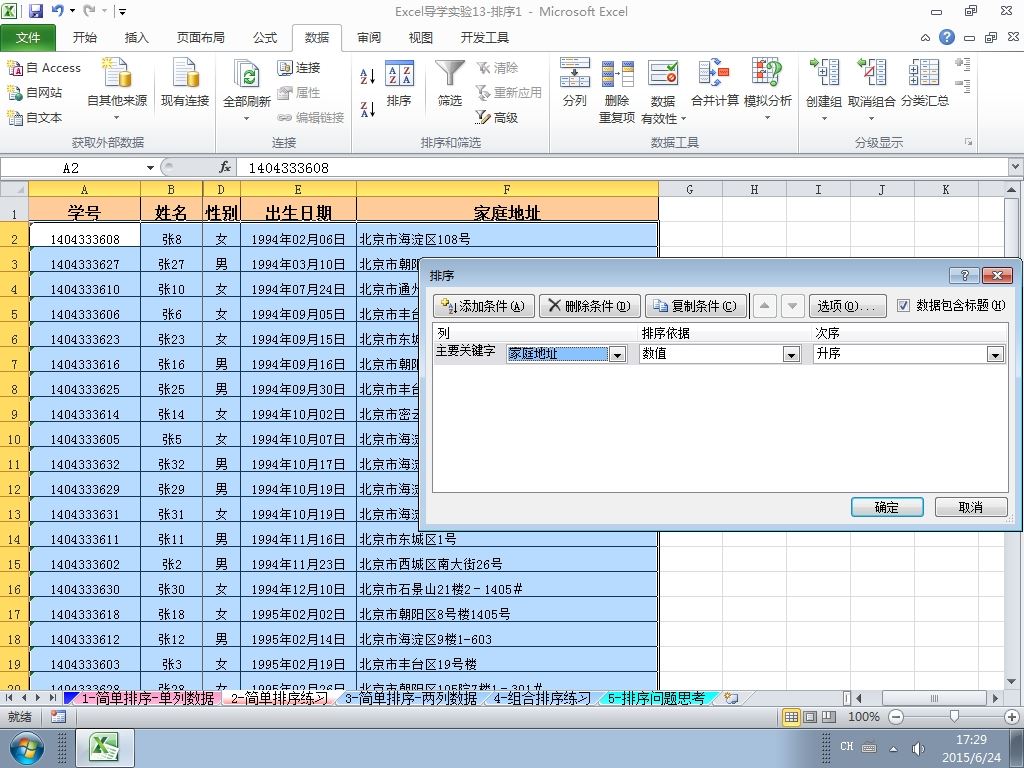The image size is (1024, 768).
Task: Open the Order (次序) dropdown showing 升序
Action: tap(995, 354)
